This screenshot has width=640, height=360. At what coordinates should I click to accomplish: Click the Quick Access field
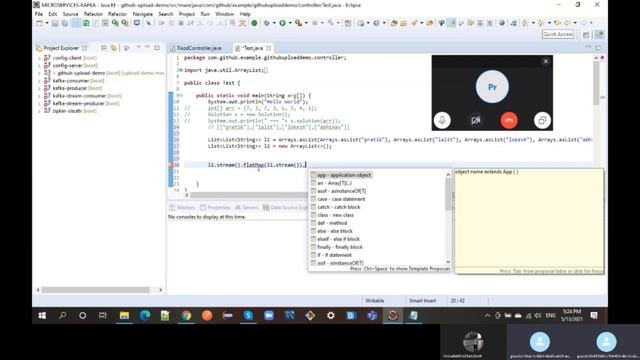(x=558, y=34)
